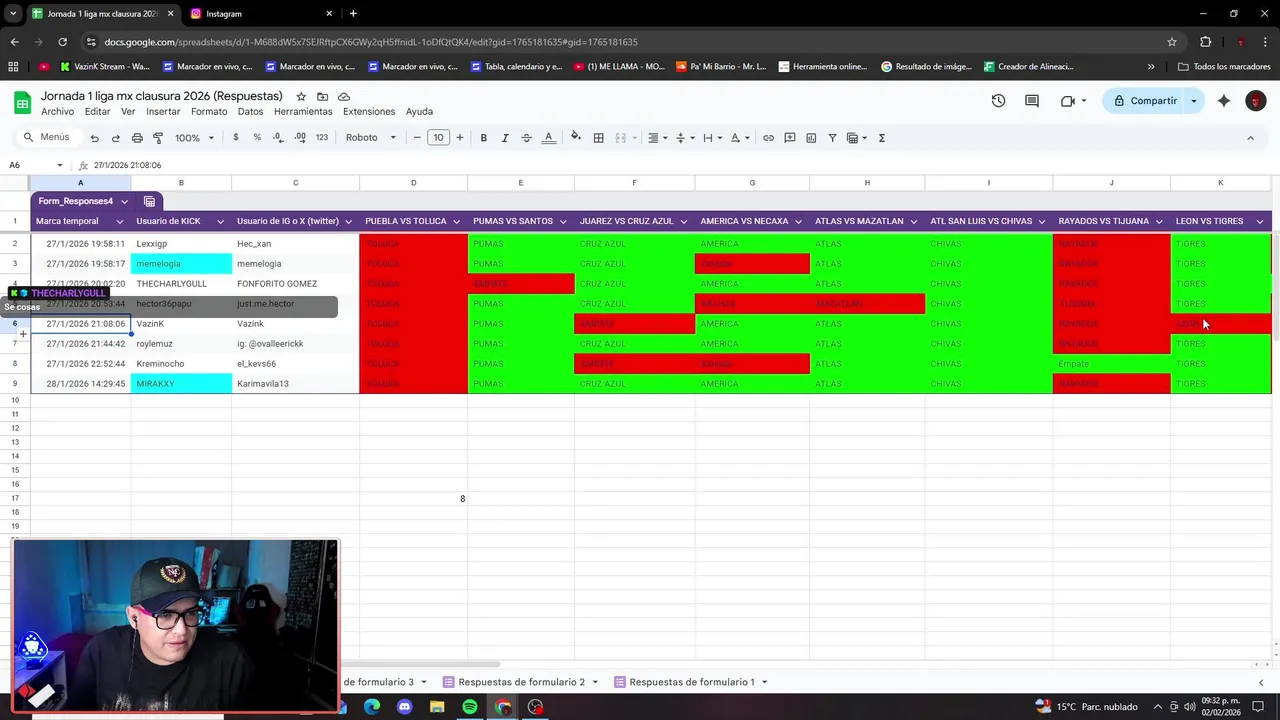Print the spreadsheet using the printer icon
Viewport: 1280px width, 720px height.
(137, 138)
